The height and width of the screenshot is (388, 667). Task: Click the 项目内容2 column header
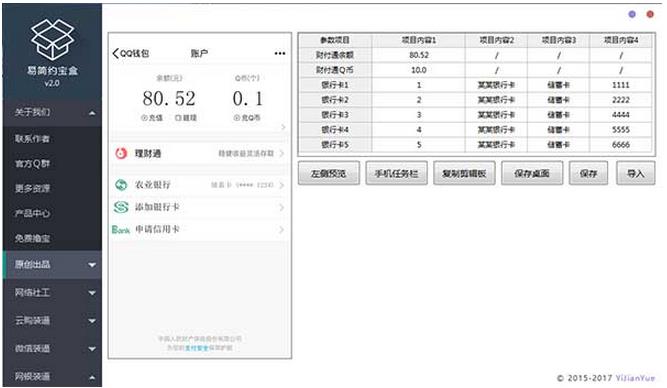tap(496, 40)
